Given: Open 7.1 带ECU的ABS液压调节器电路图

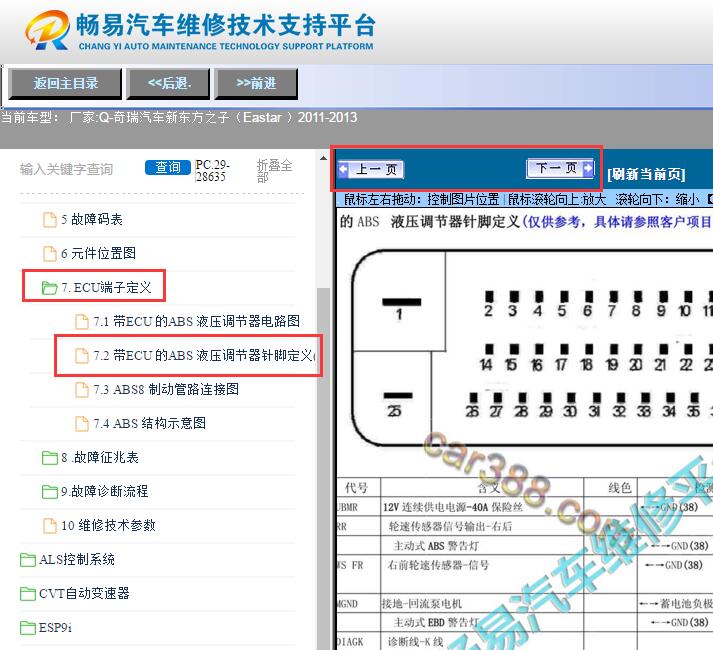Looking at the screenshot, I should (x=196, y=322).
